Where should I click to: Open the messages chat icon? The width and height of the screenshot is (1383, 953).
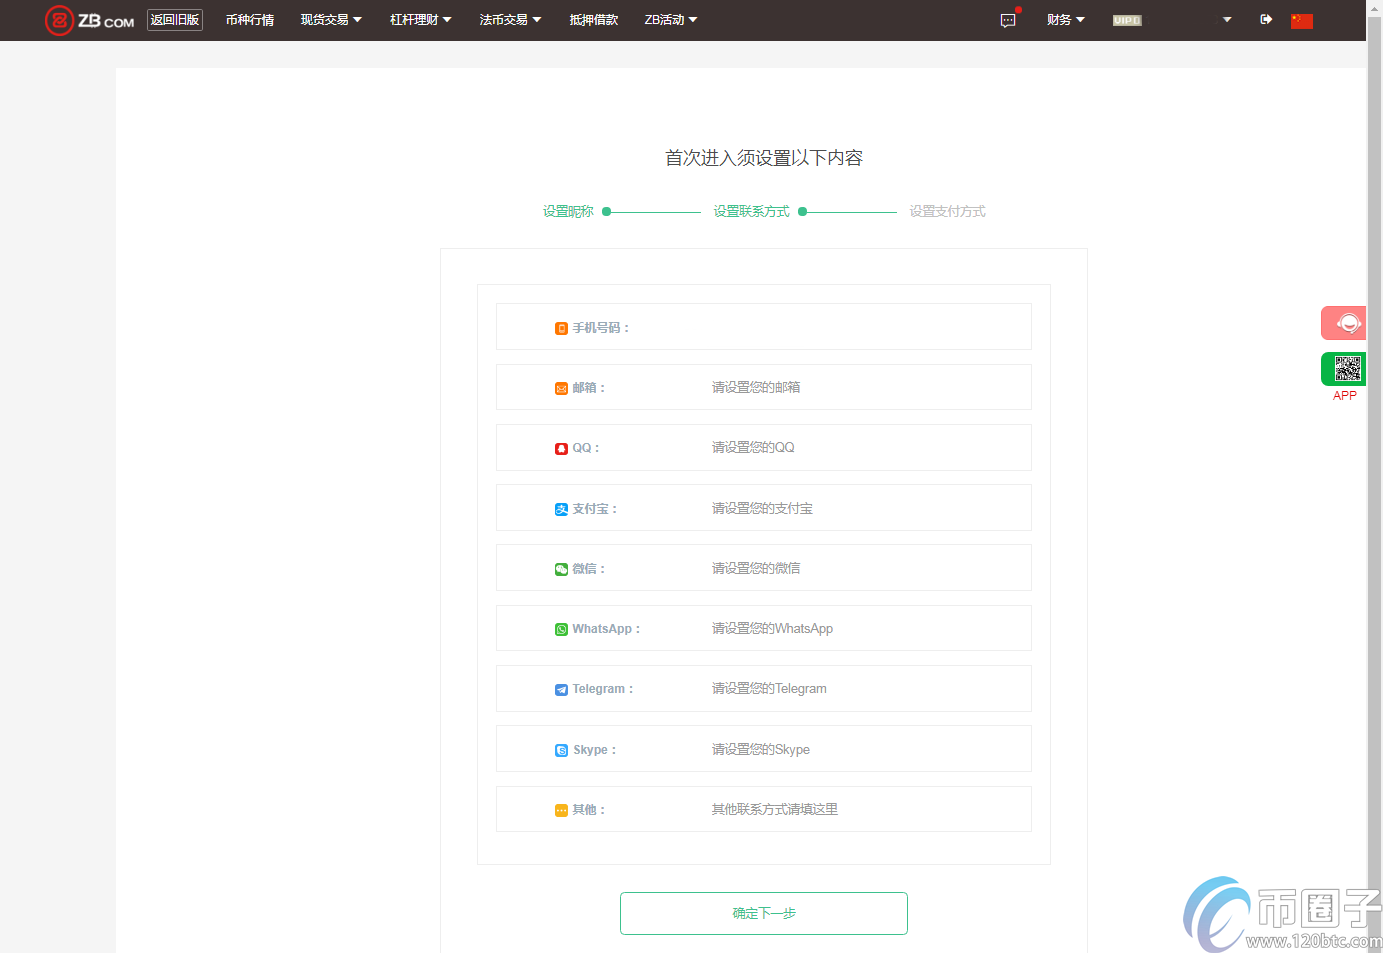[x=1008, y=20]
